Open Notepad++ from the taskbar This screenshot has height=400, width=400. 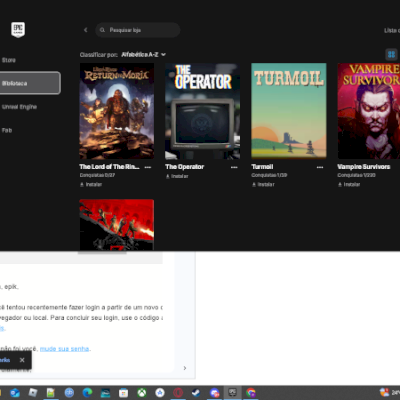[51, 393]
